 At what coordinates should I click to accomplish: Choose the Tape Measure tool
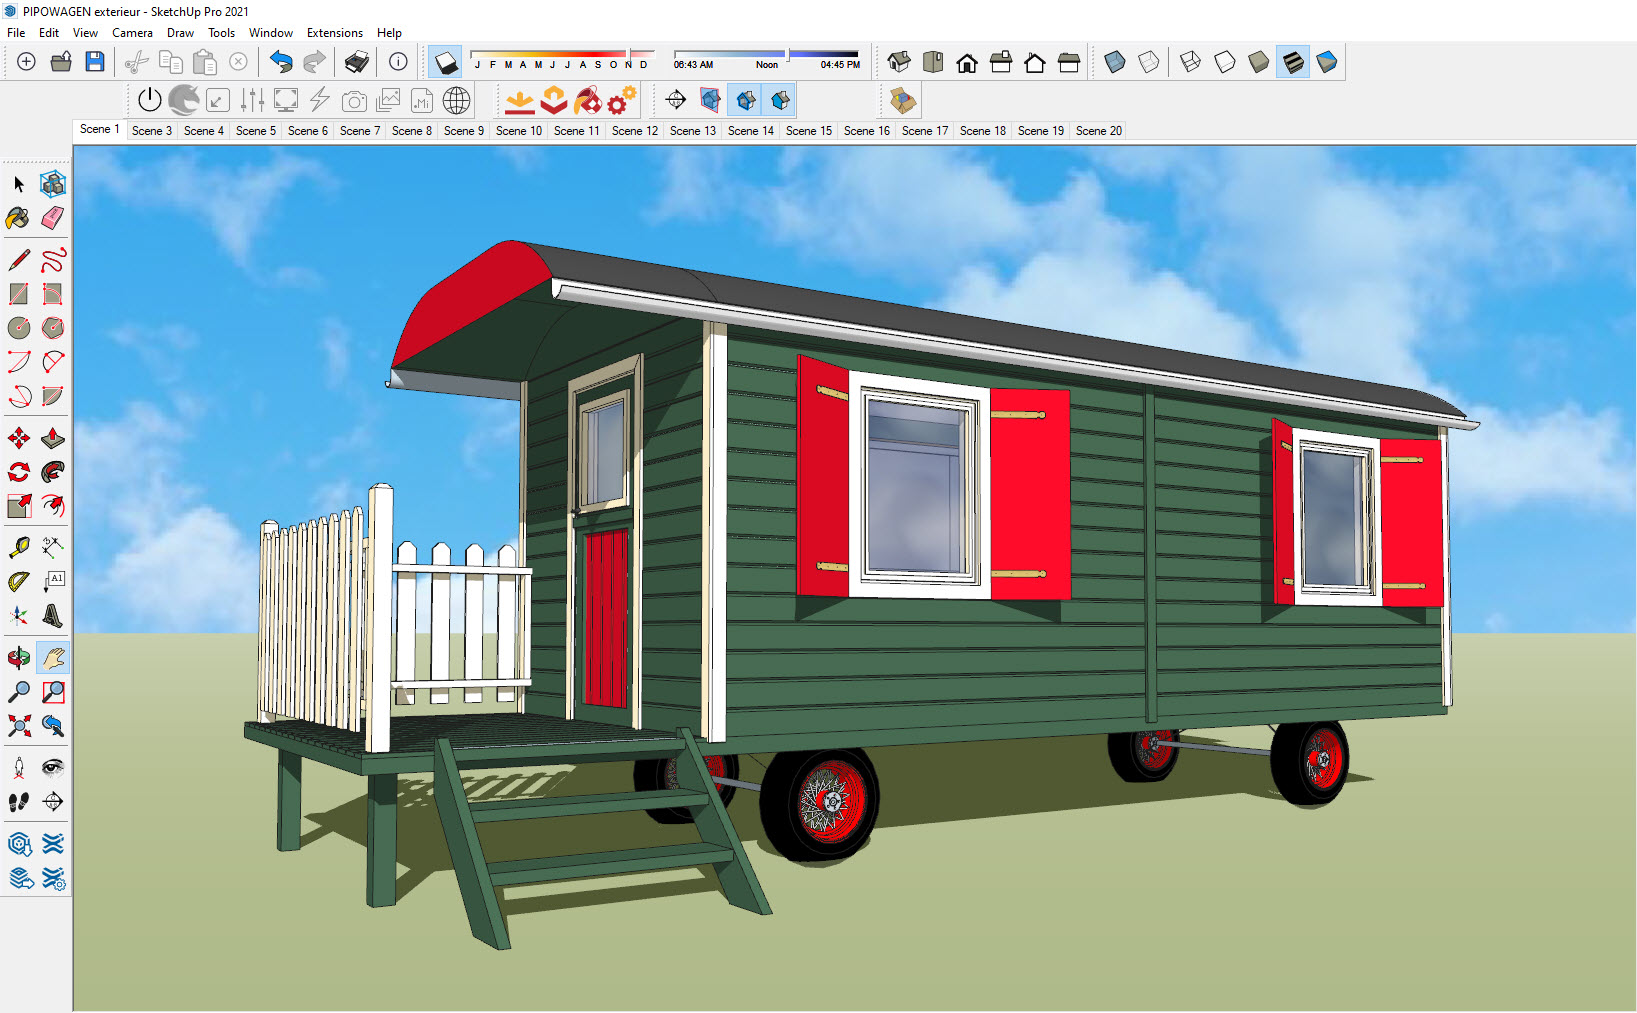tap(18, 547)
